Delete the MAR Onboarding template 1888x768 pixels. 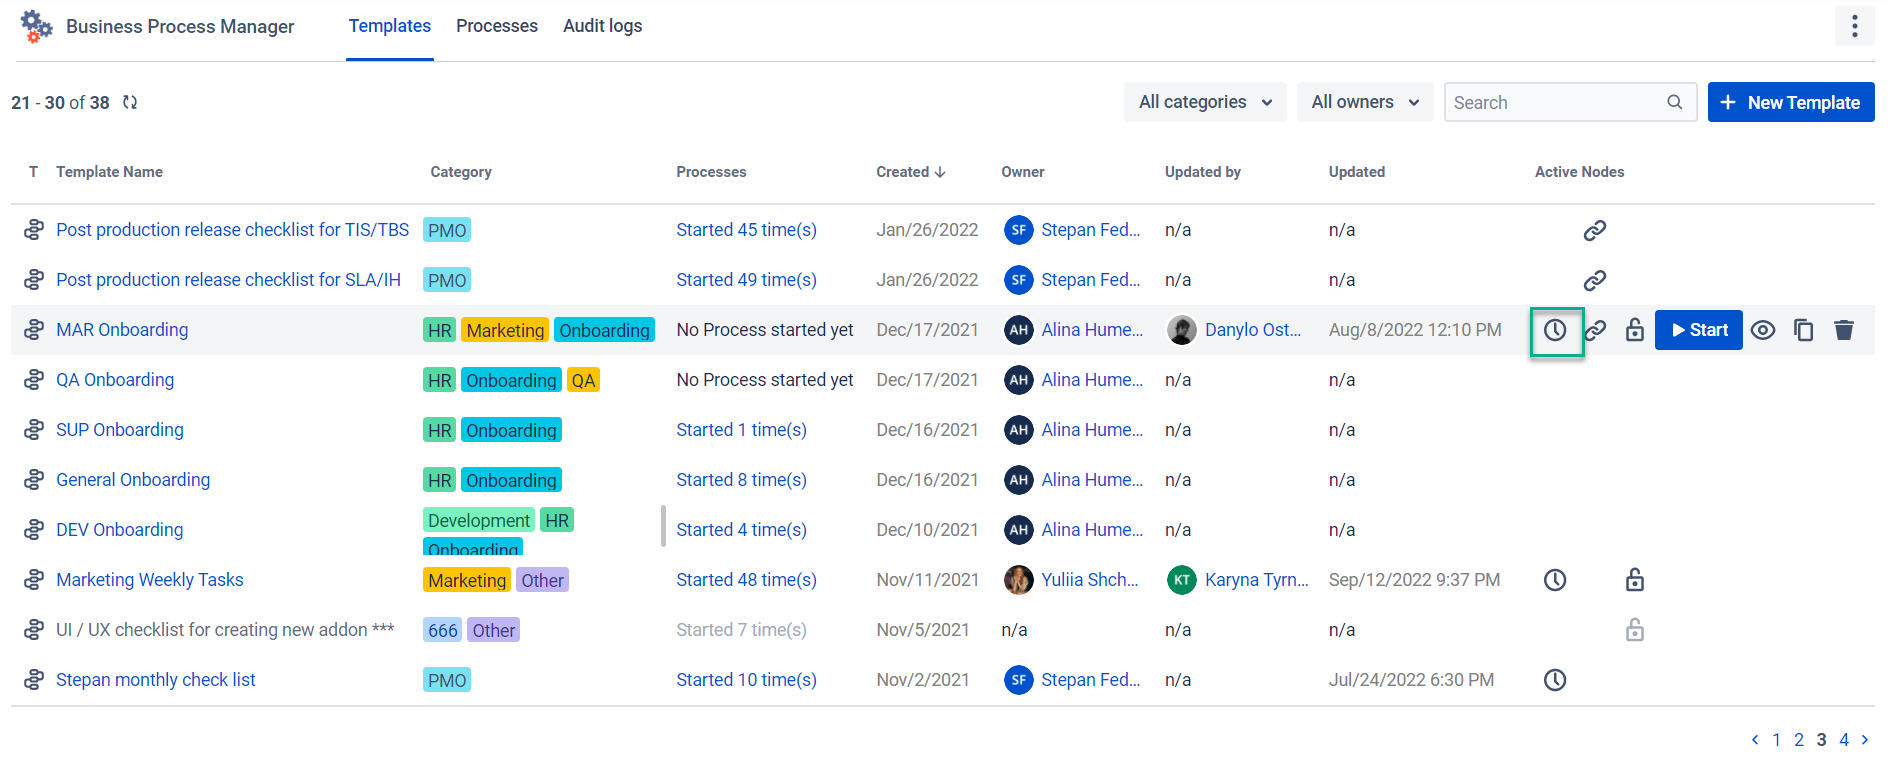[x=1844, y=331]
